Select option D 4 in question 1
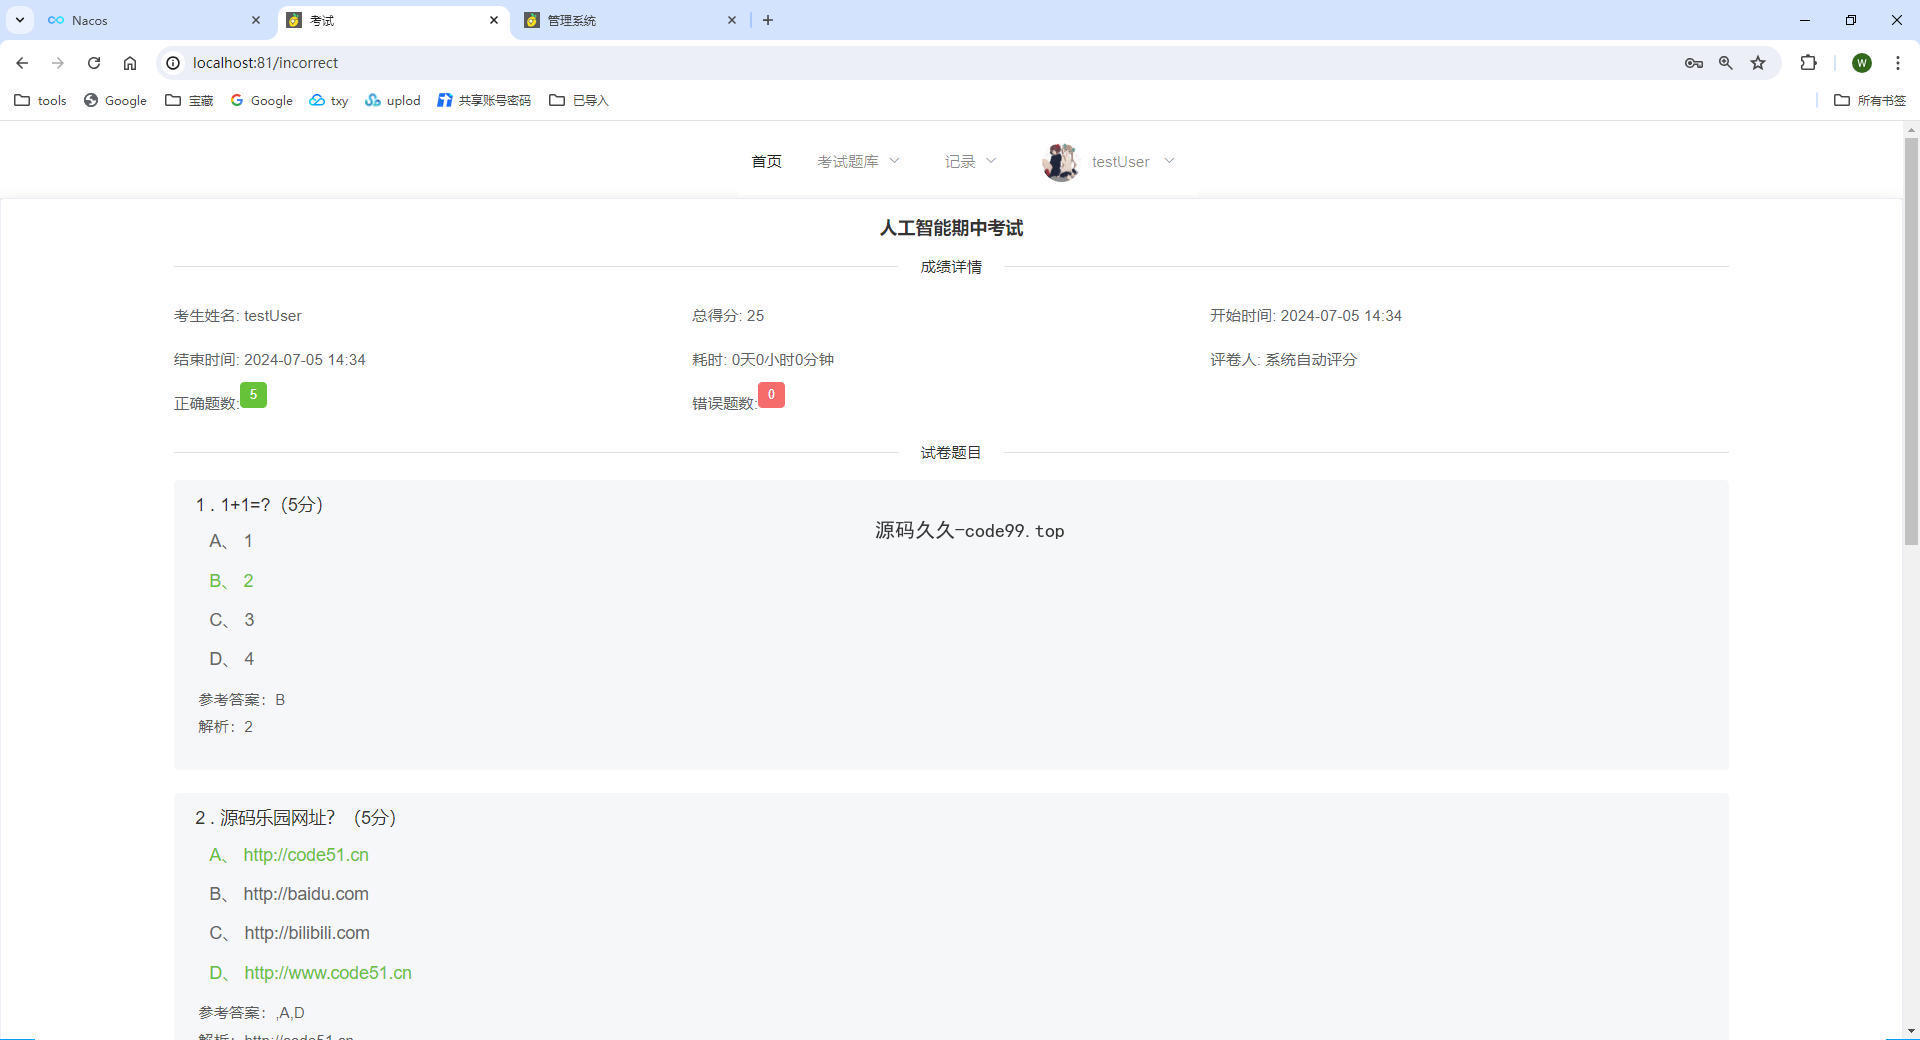The width and height of the screenshot is (1920, 1040). pos(232,659)
